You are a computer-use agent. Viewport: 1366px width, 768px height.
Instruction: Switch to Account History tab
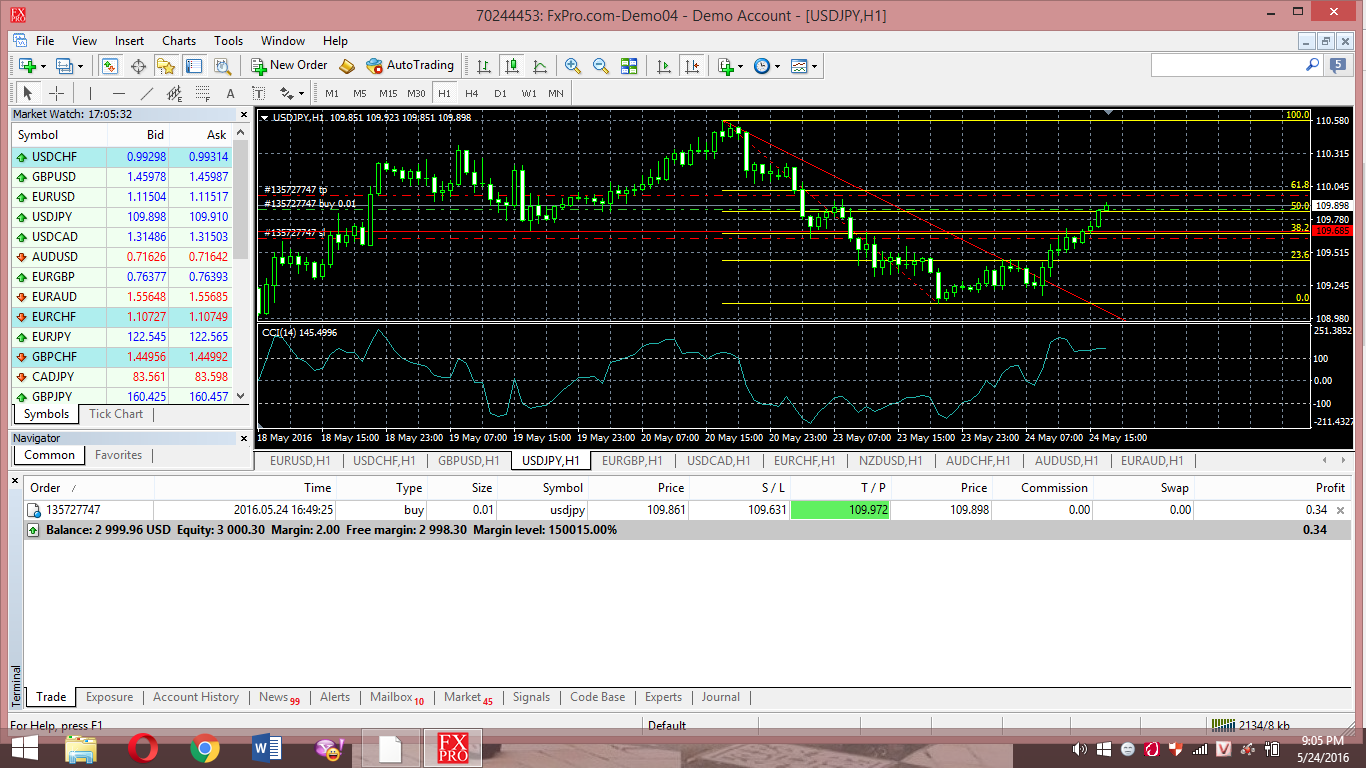point(196,697)
